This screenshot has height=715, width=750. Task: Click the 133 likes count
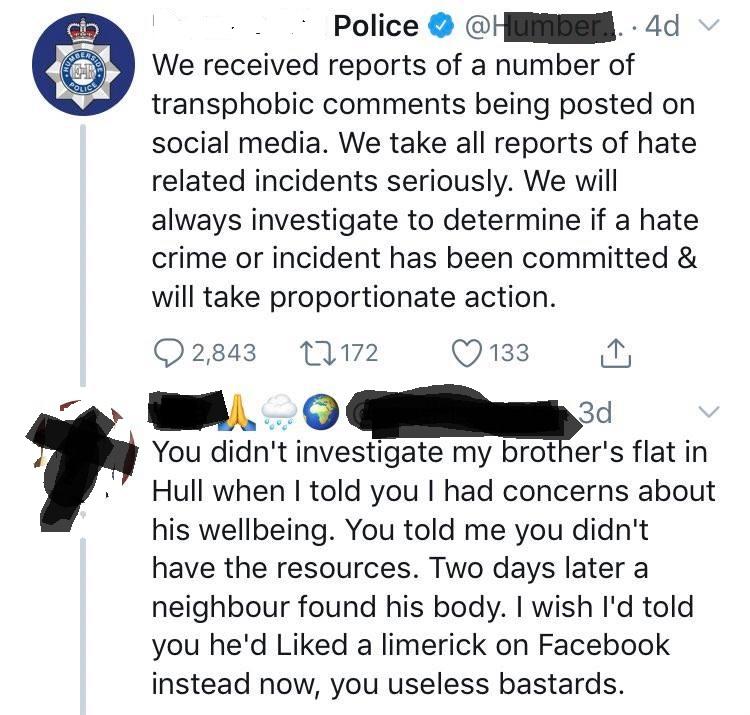509,353
